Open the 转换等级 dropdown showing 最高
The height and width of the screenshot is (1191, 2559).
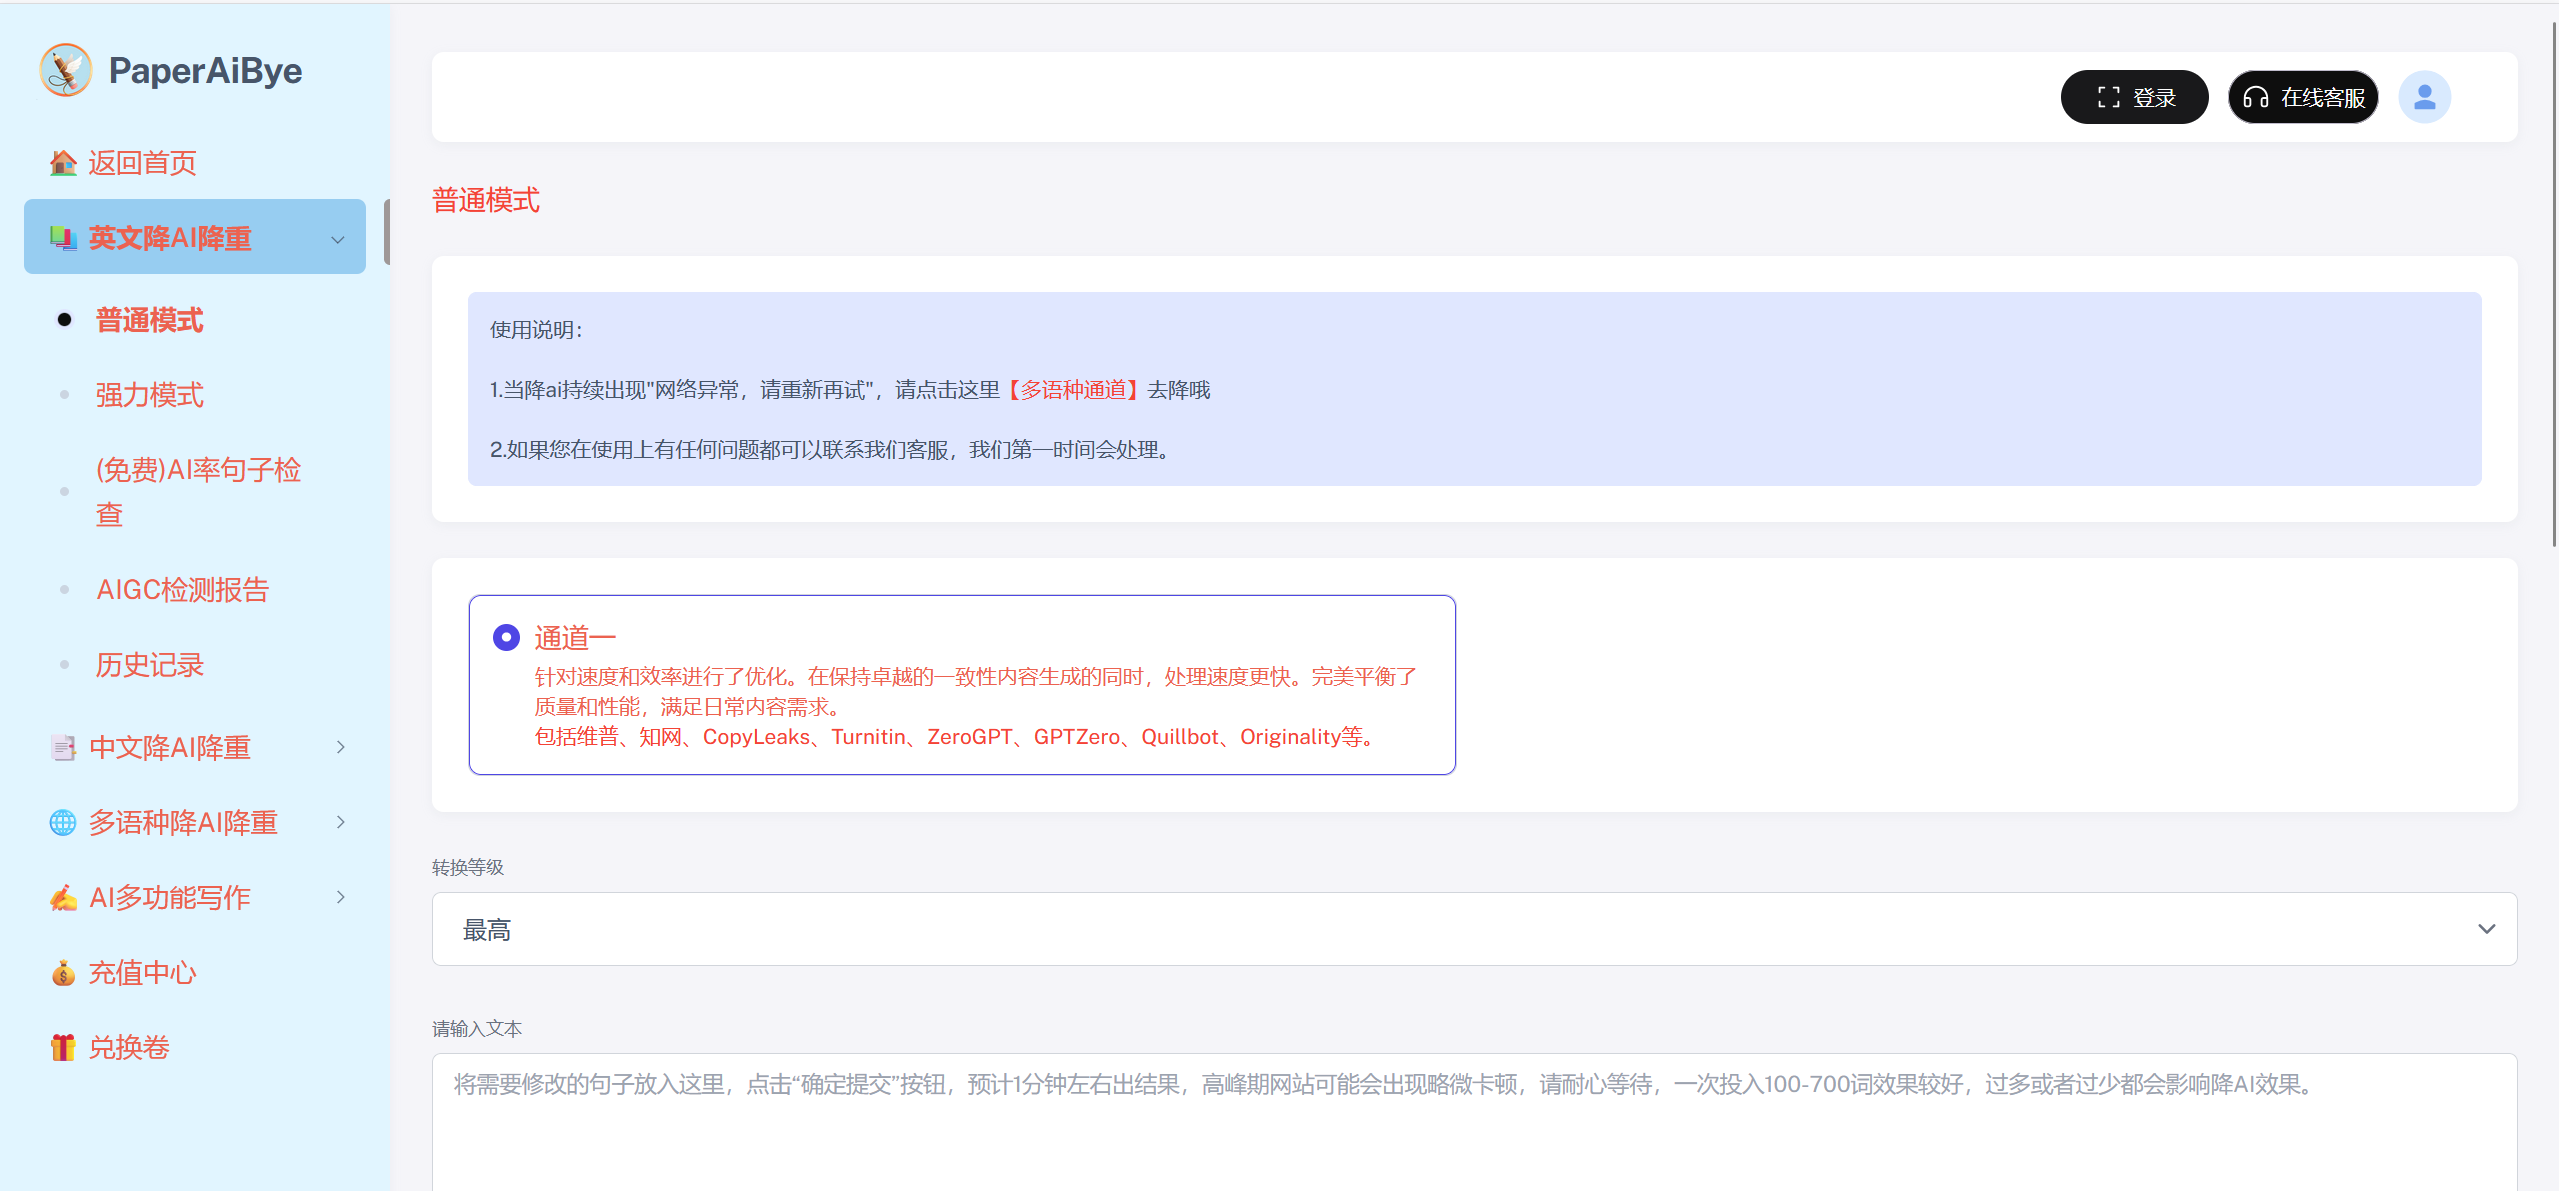tap(1473, 929)
